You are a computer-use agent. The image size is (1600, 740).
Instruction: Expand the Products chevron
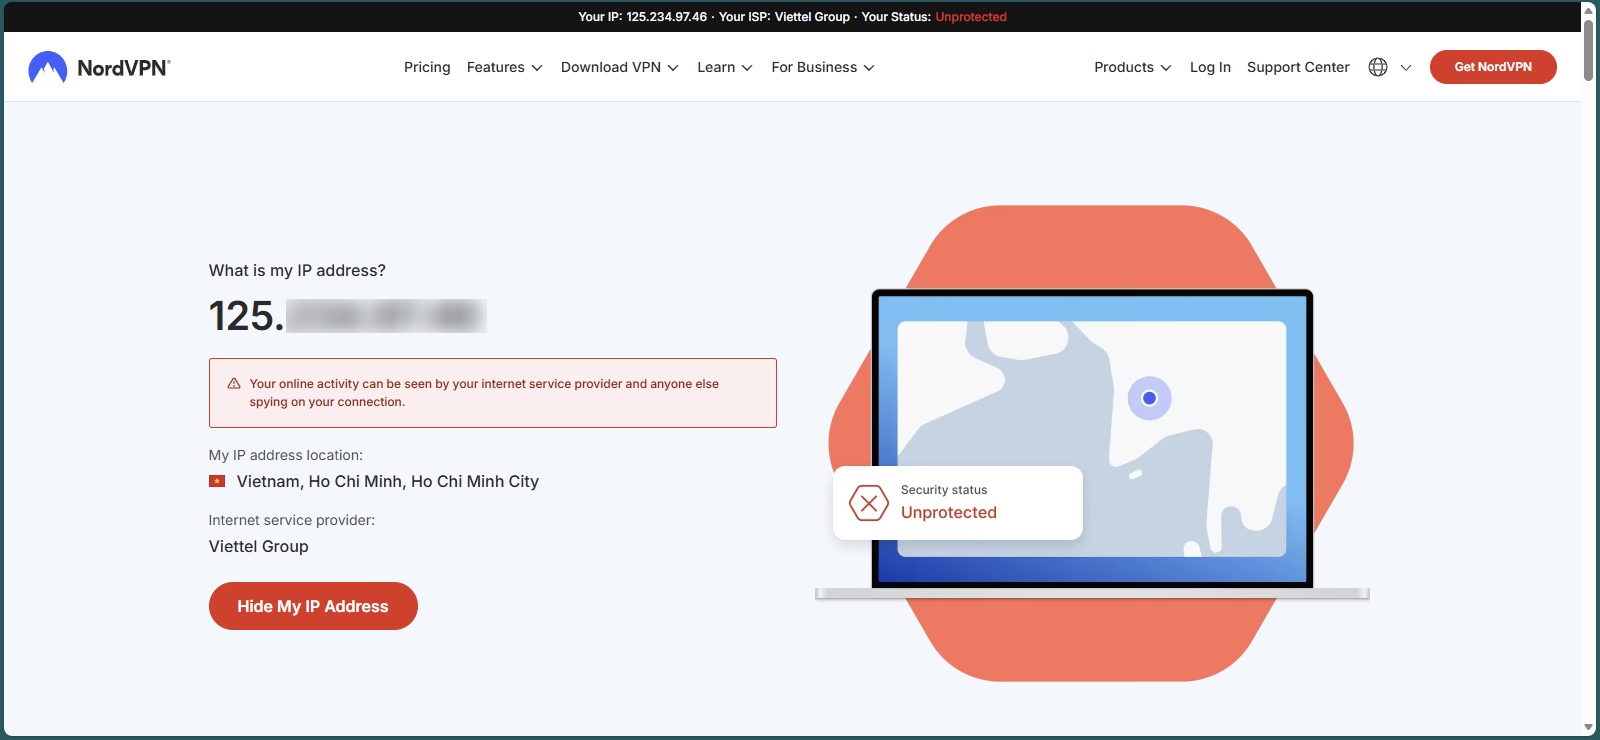pyautogui.click(x=1166, y=68)
